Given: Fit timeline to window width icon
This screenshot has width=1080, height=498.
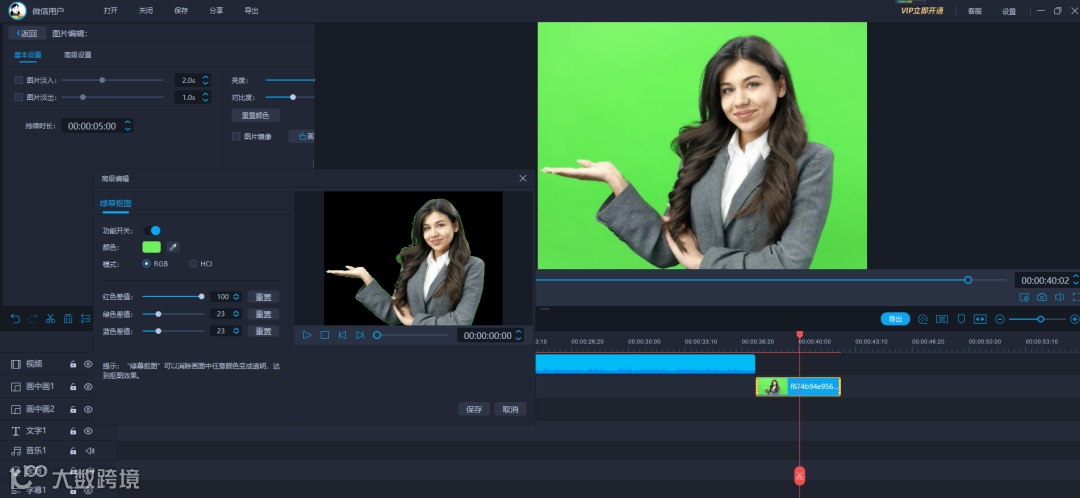Looking at the screenshot, I should point(980,320).
